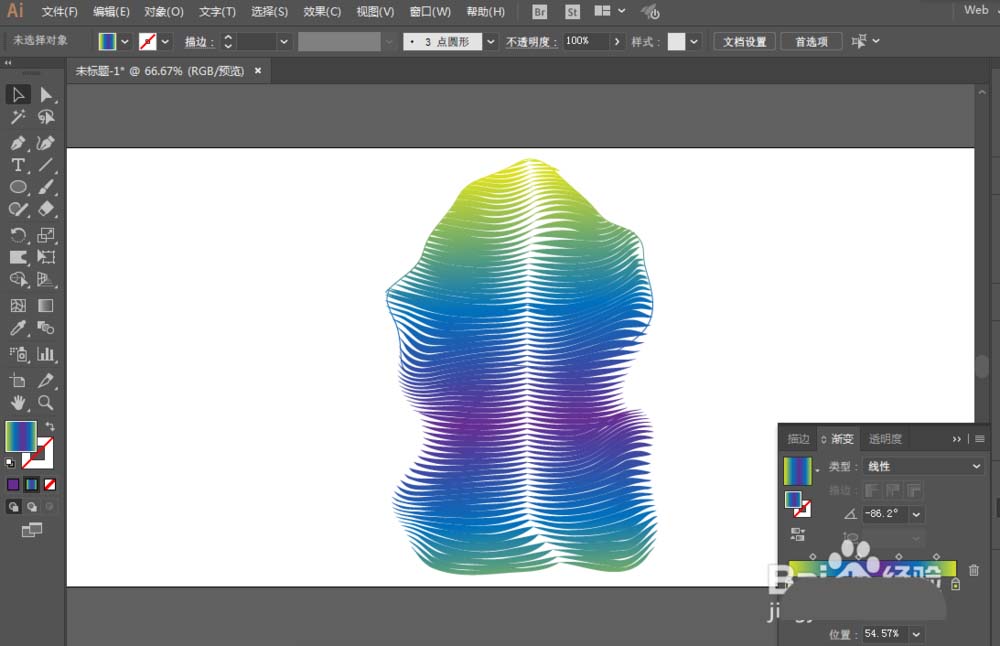Select the Magic Wand tool

pyautogui.click(x=18, y=117)
